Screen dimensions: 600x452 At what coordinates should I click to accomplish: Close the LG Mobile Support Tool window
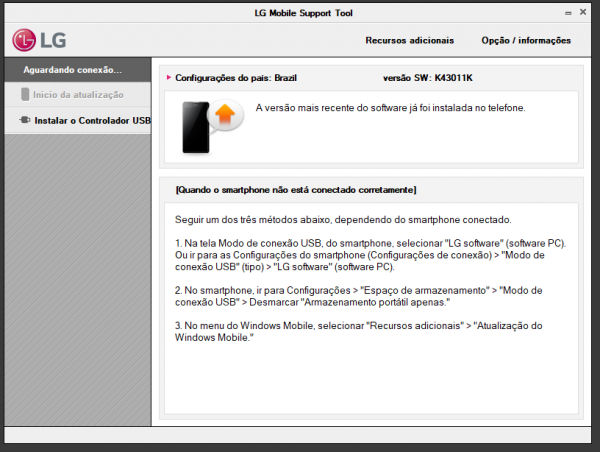point(583,12)
